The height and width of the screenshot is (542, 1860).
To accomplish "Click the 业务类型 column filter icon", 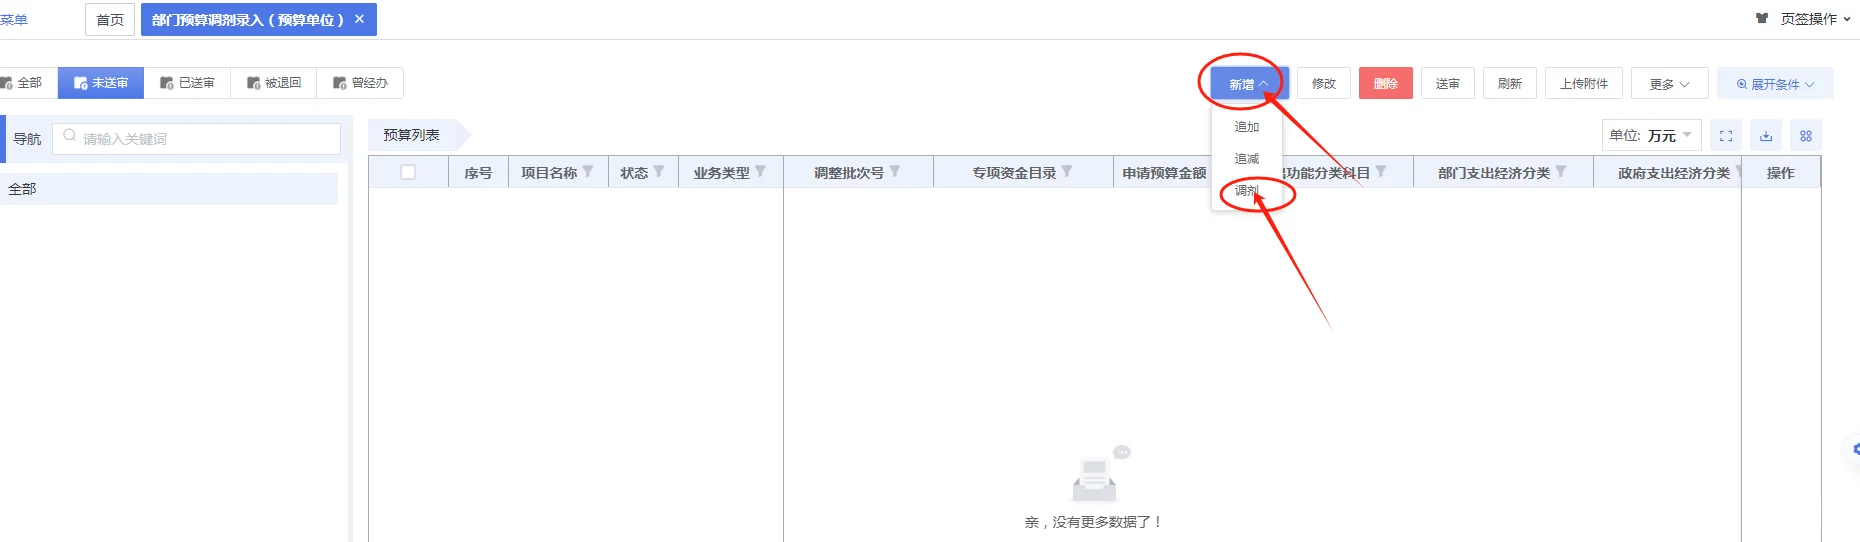I will pos(761,172).
